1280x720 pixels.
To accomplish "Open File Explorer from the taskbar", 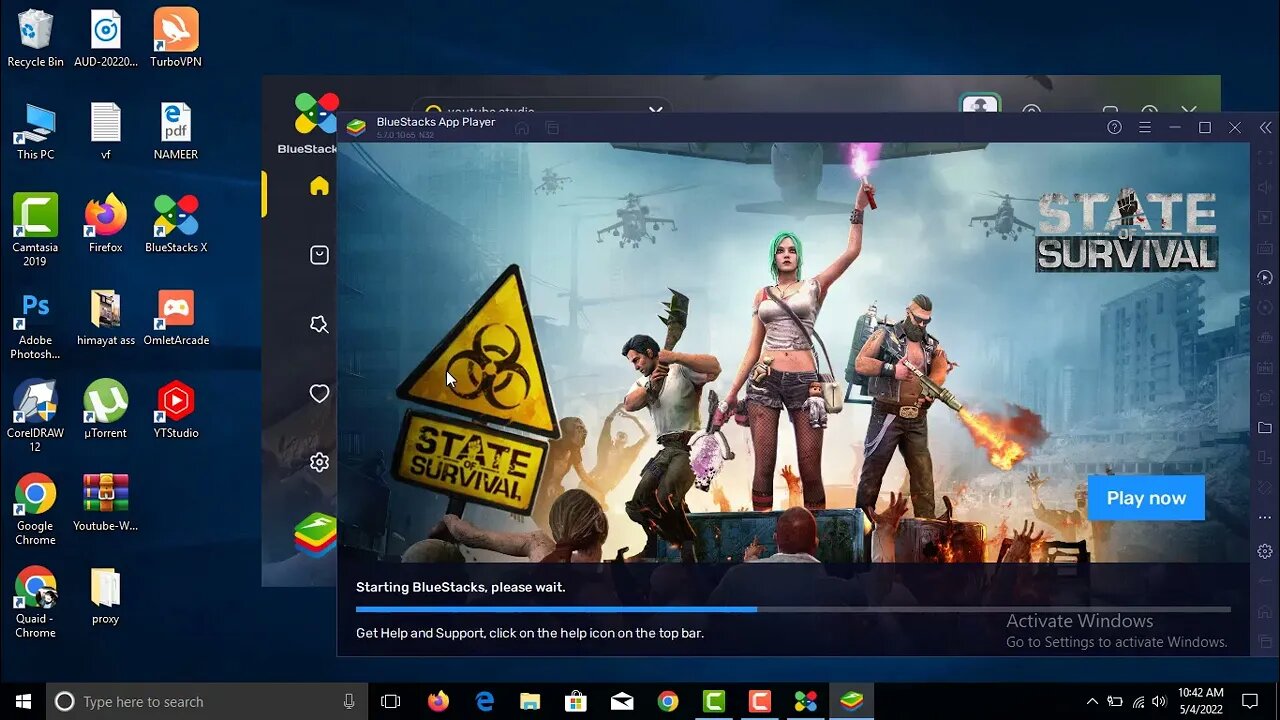I will (x=530, y=702).
